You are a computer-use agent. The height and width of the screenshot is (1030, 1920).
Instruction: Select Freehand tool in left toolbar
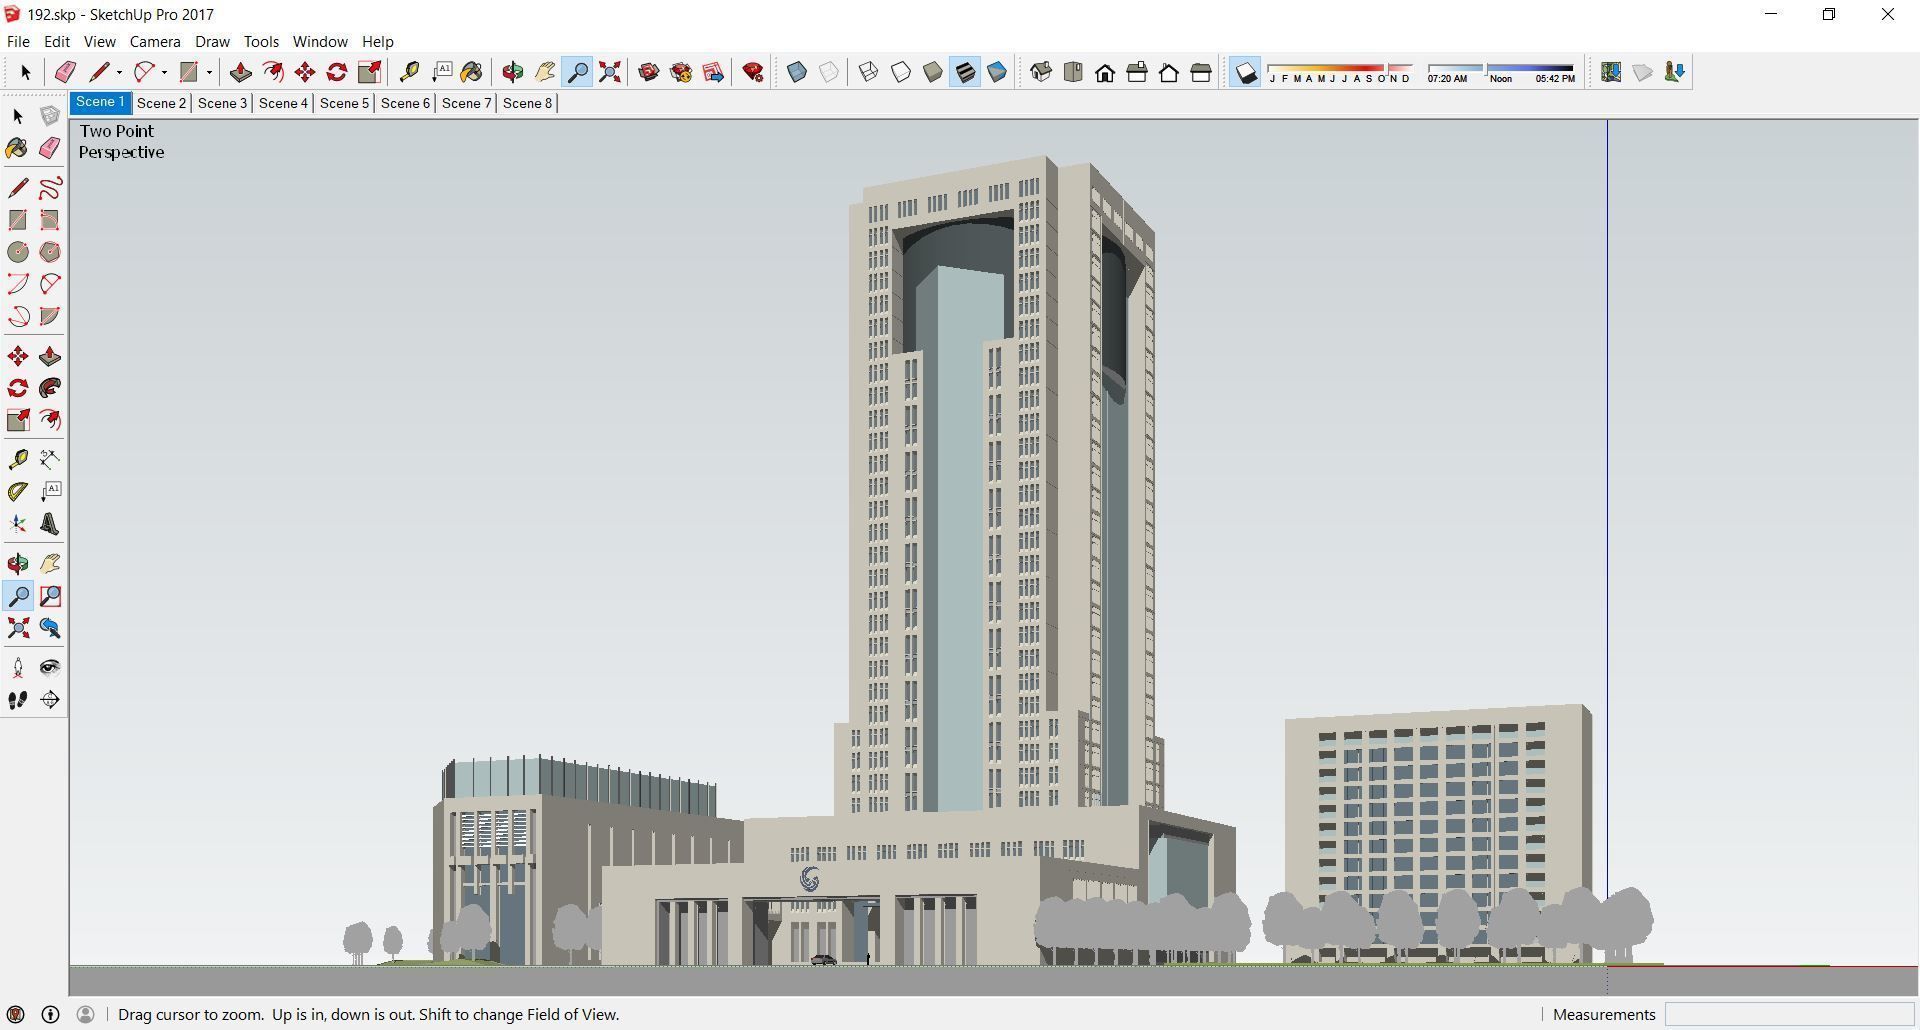click(x=50, y=188)
